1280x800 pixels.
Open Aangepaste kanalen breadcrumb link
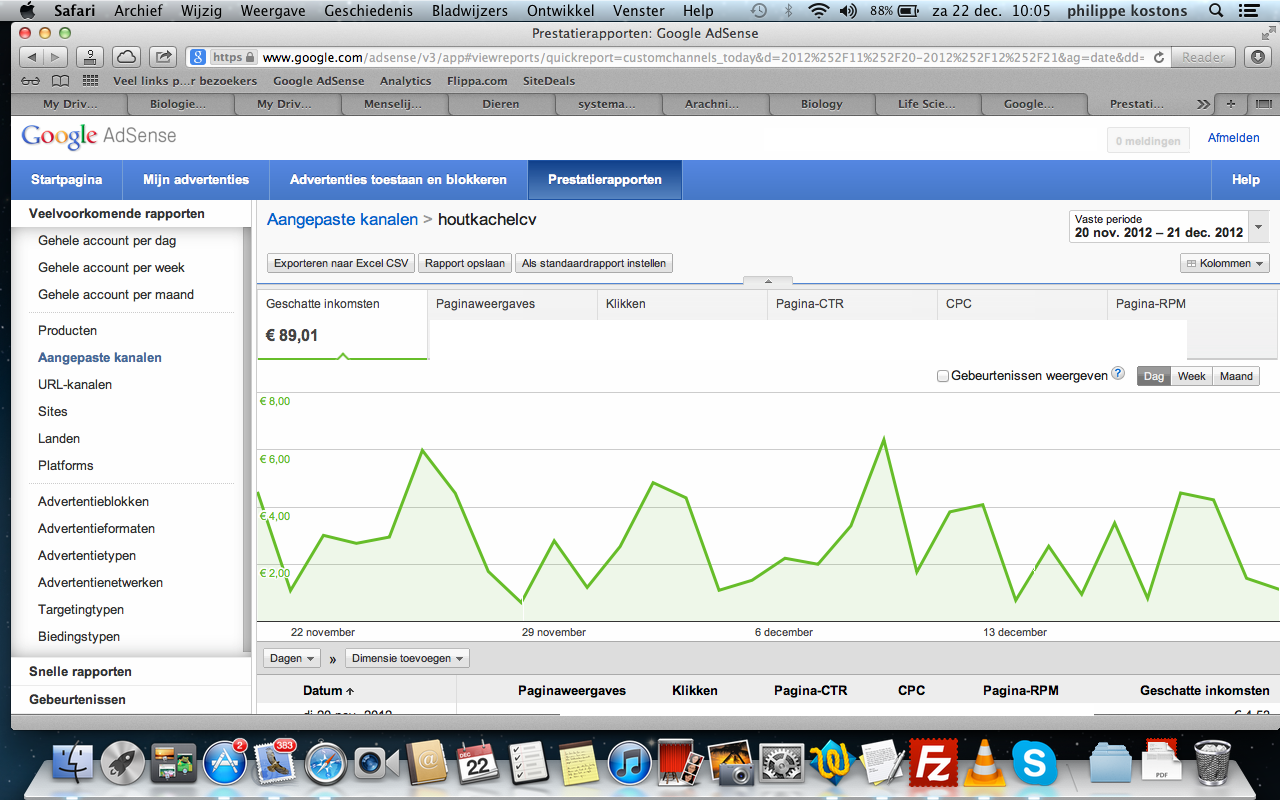coord(342,219)
